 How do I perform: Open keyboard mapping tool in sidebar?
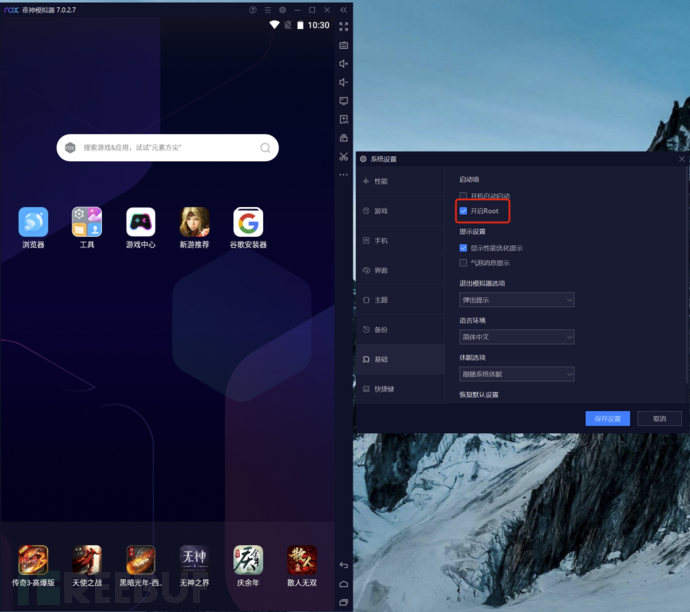[344, 45]
